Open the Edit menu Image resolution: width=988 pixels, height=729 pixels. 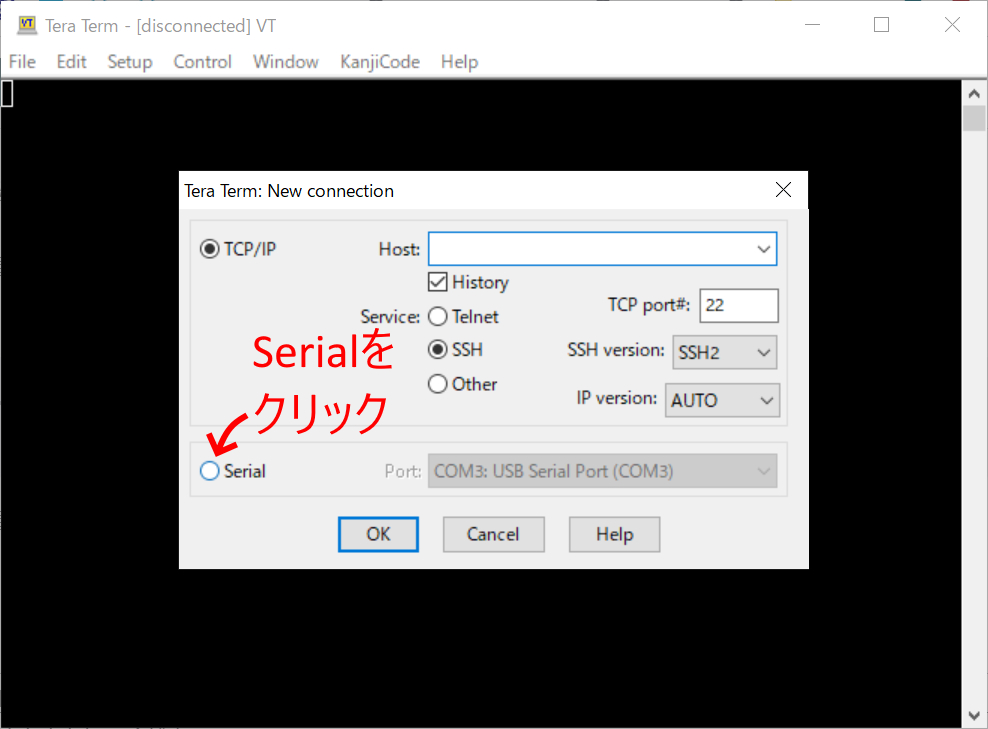(71, 62)
